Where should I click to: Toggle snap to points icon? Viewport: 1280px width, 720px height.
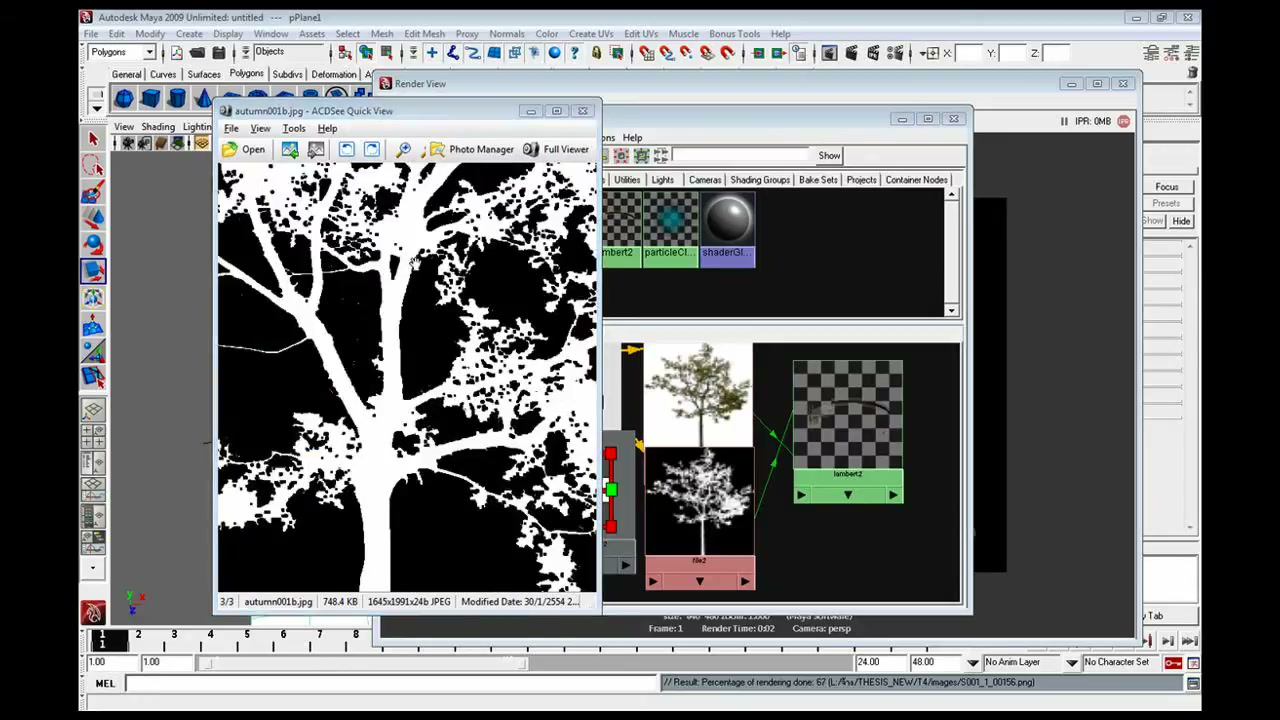coord(686,53)
